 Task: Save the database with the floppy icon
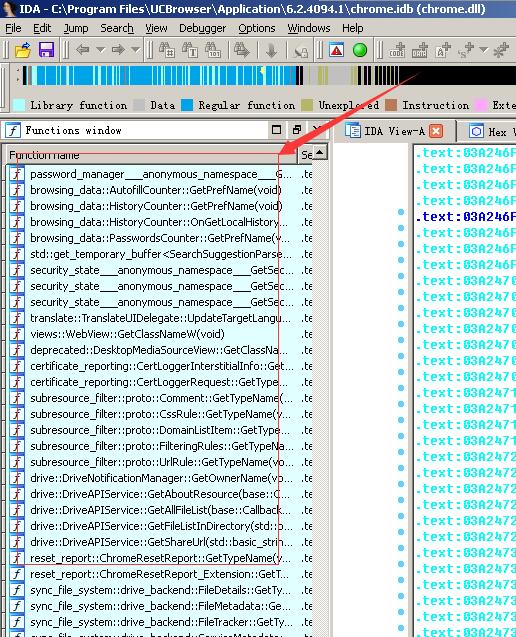pyautogui.click(x=46, y=50)
